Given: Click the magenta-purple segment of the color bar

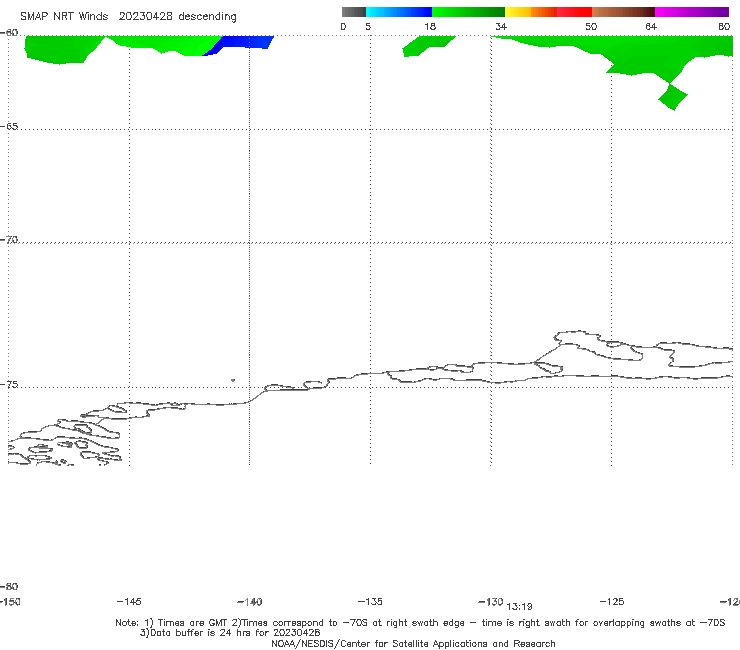Looking at the screenshot, I should tap(692, 12).
